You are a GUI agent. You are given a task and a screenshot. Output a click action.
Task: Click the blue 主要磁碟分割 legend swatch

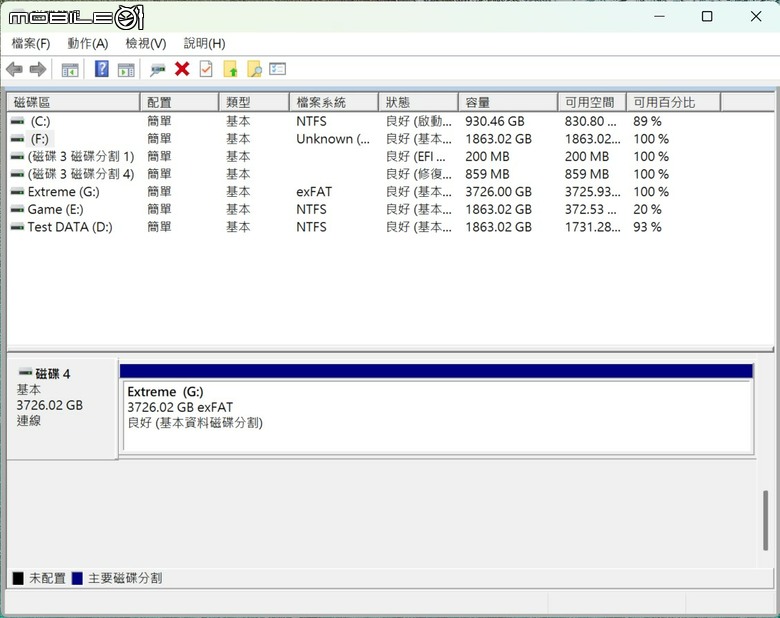(77, 578)
